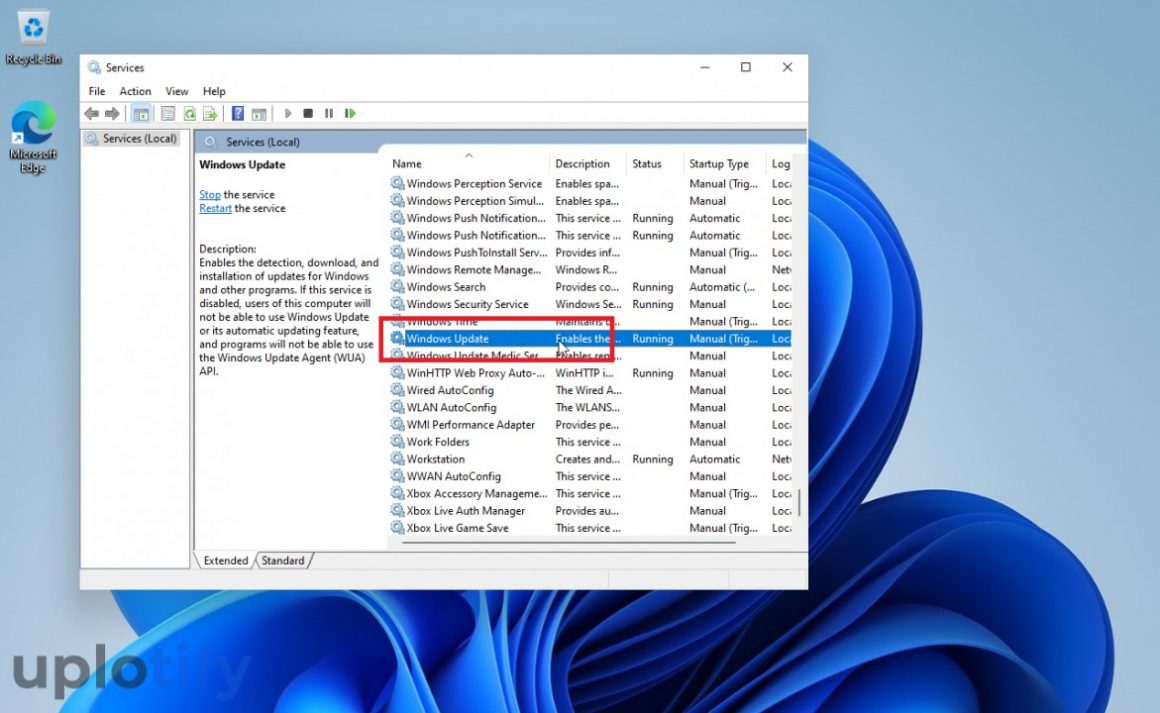Open the Action menu

click(135, 91)
